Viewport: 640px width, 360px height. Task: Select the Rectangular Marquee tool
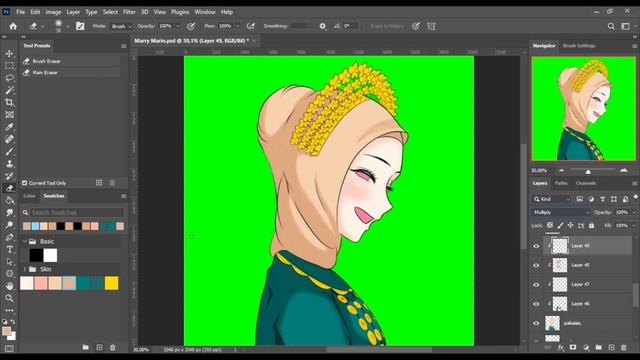click(x=9, y=66)
